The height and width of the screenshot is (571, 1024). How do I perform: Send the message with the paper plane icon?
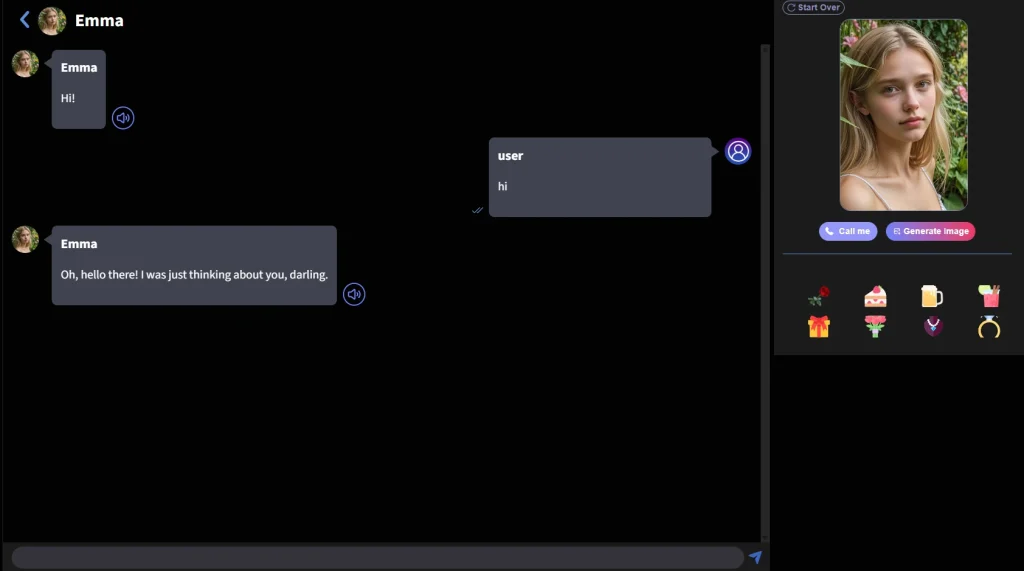coord(755,557)
